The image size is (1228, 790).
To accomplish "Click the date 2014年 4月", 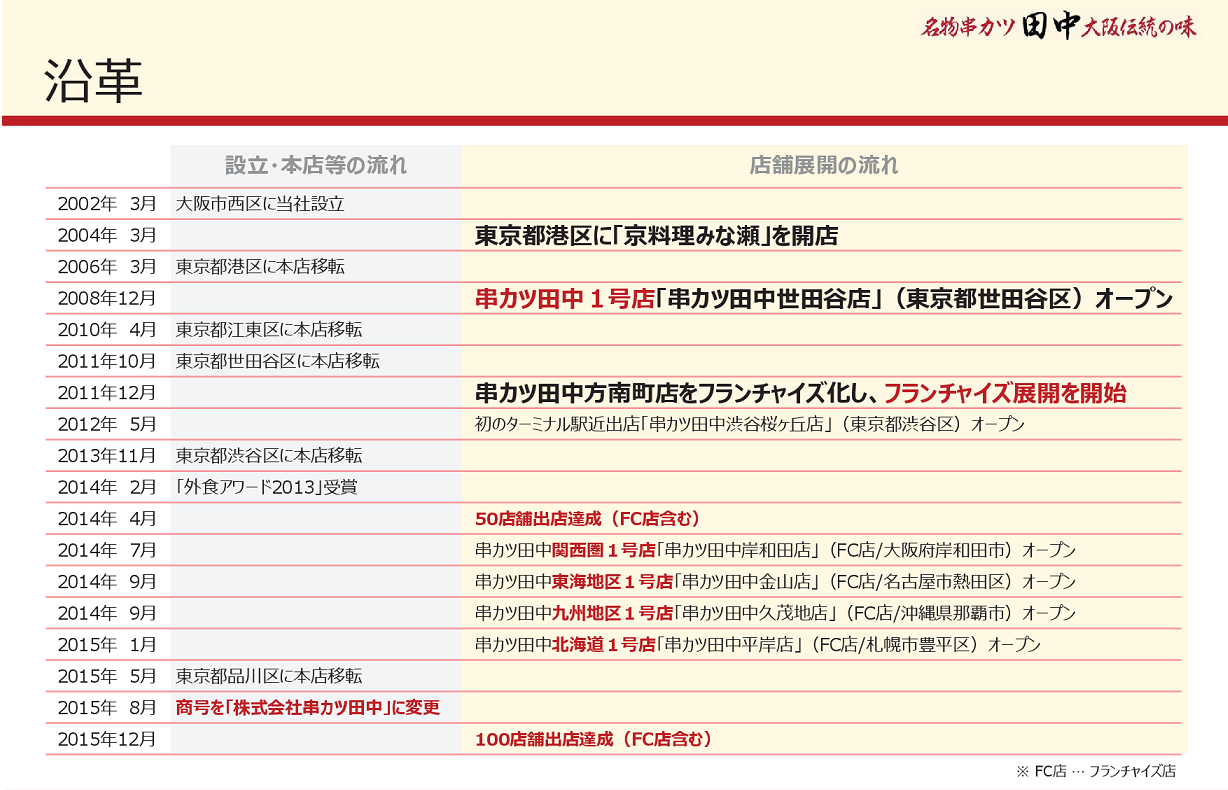I will click(107, 519).
